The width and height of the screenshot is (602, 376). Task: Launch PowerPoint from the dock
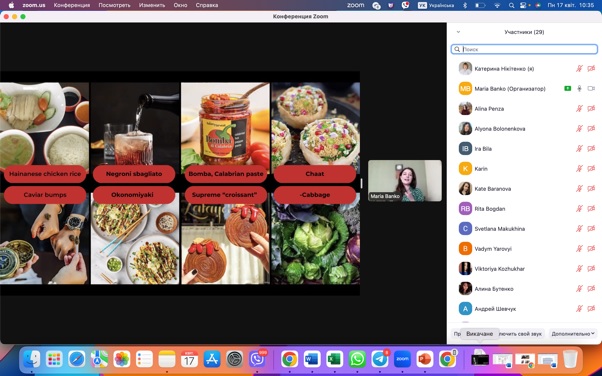coord(425,359)
